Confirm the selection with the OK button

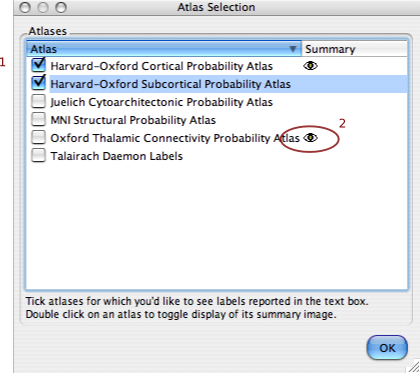pos(387,348)
